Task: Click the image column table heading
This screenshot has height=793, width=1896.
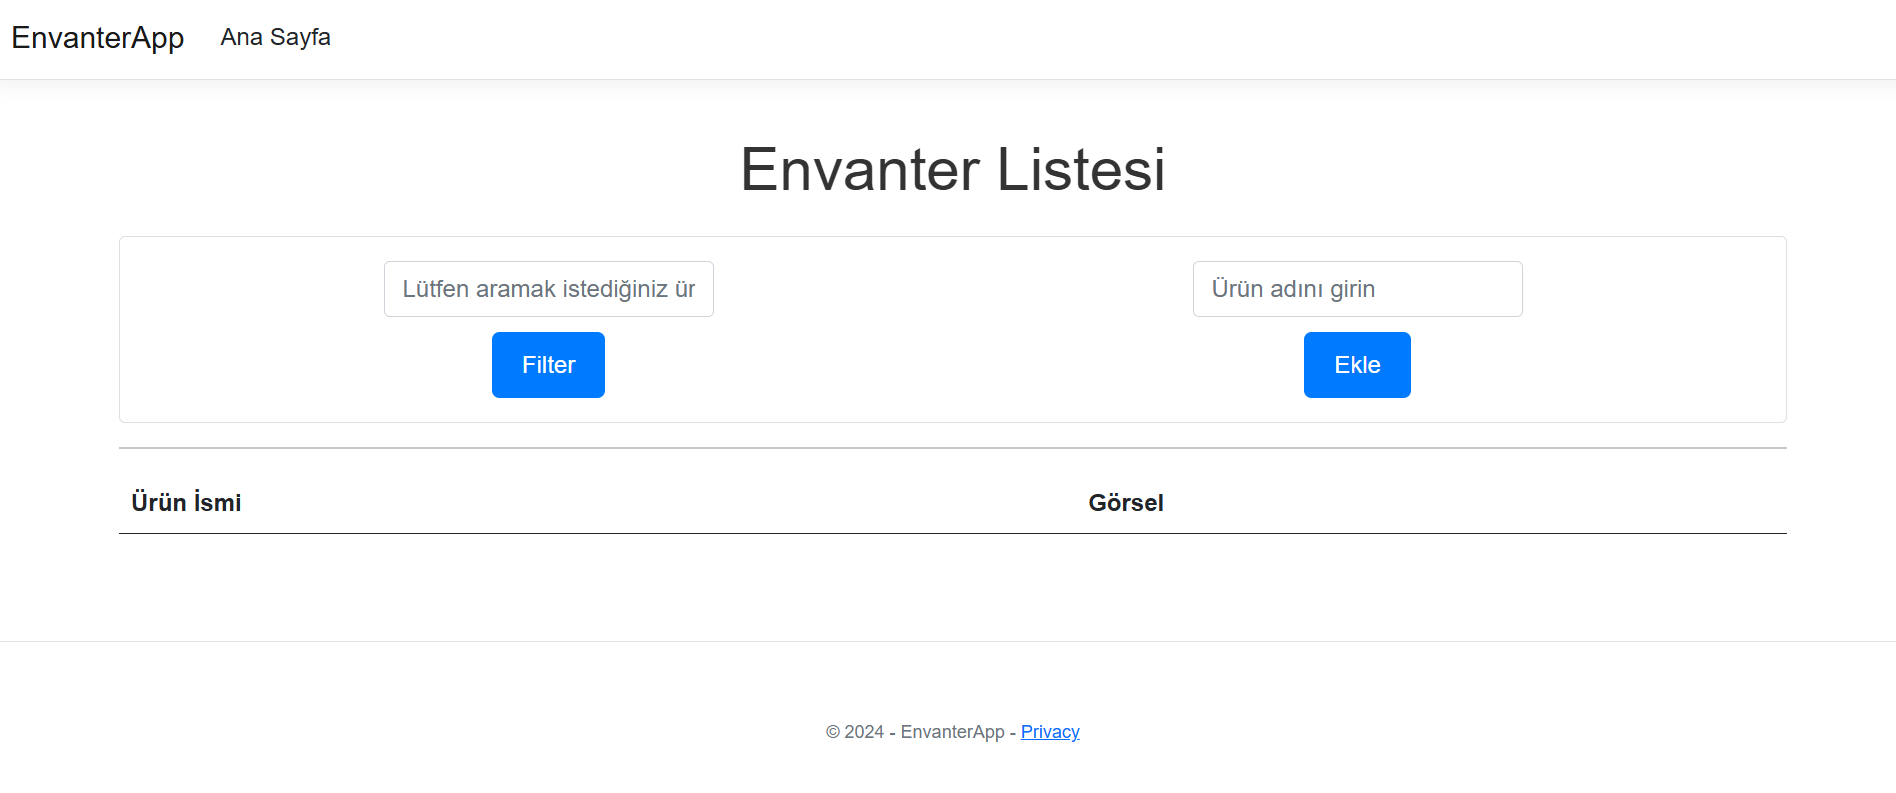Action: click(x=1126, y=502)
